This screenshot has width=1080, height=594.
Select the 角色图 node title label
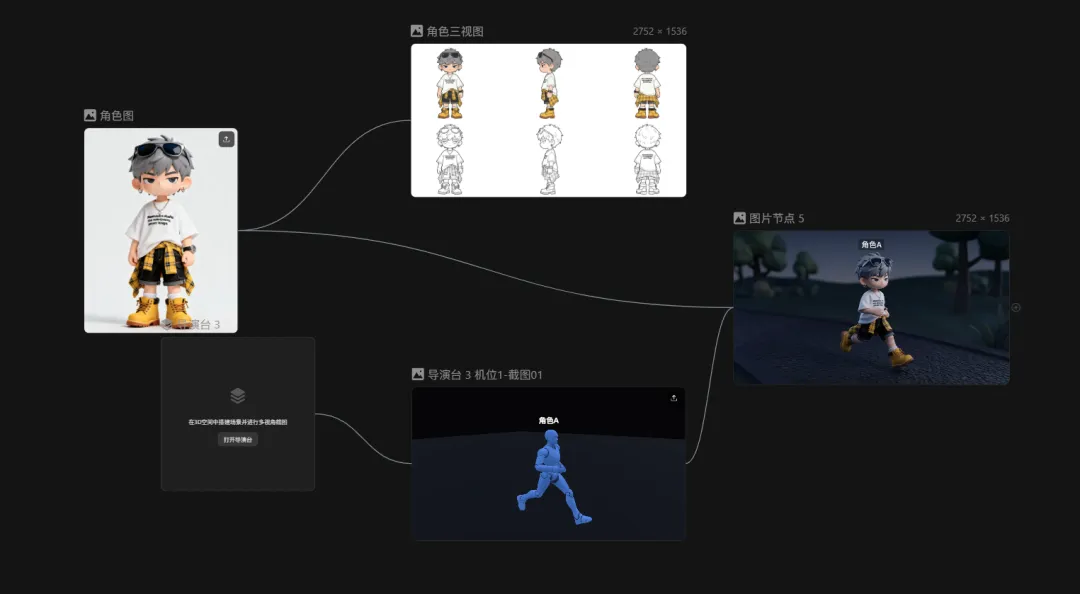click(x=116, y=115)
